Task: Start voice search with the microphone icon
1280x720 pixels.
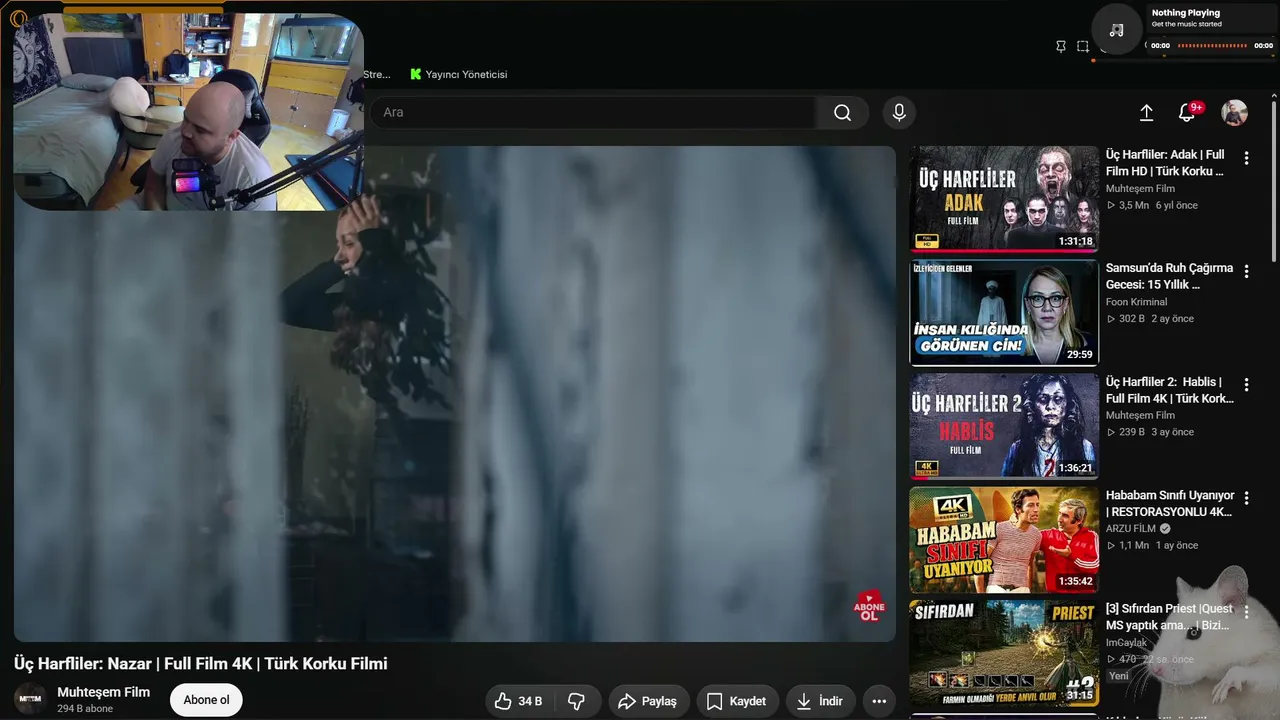Action: click(x=899, y=113)
